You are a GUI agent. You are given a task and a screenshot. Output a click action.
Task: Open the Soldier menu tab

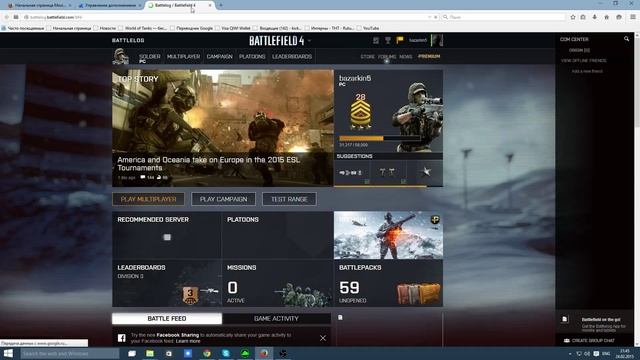tap(149, 57)
